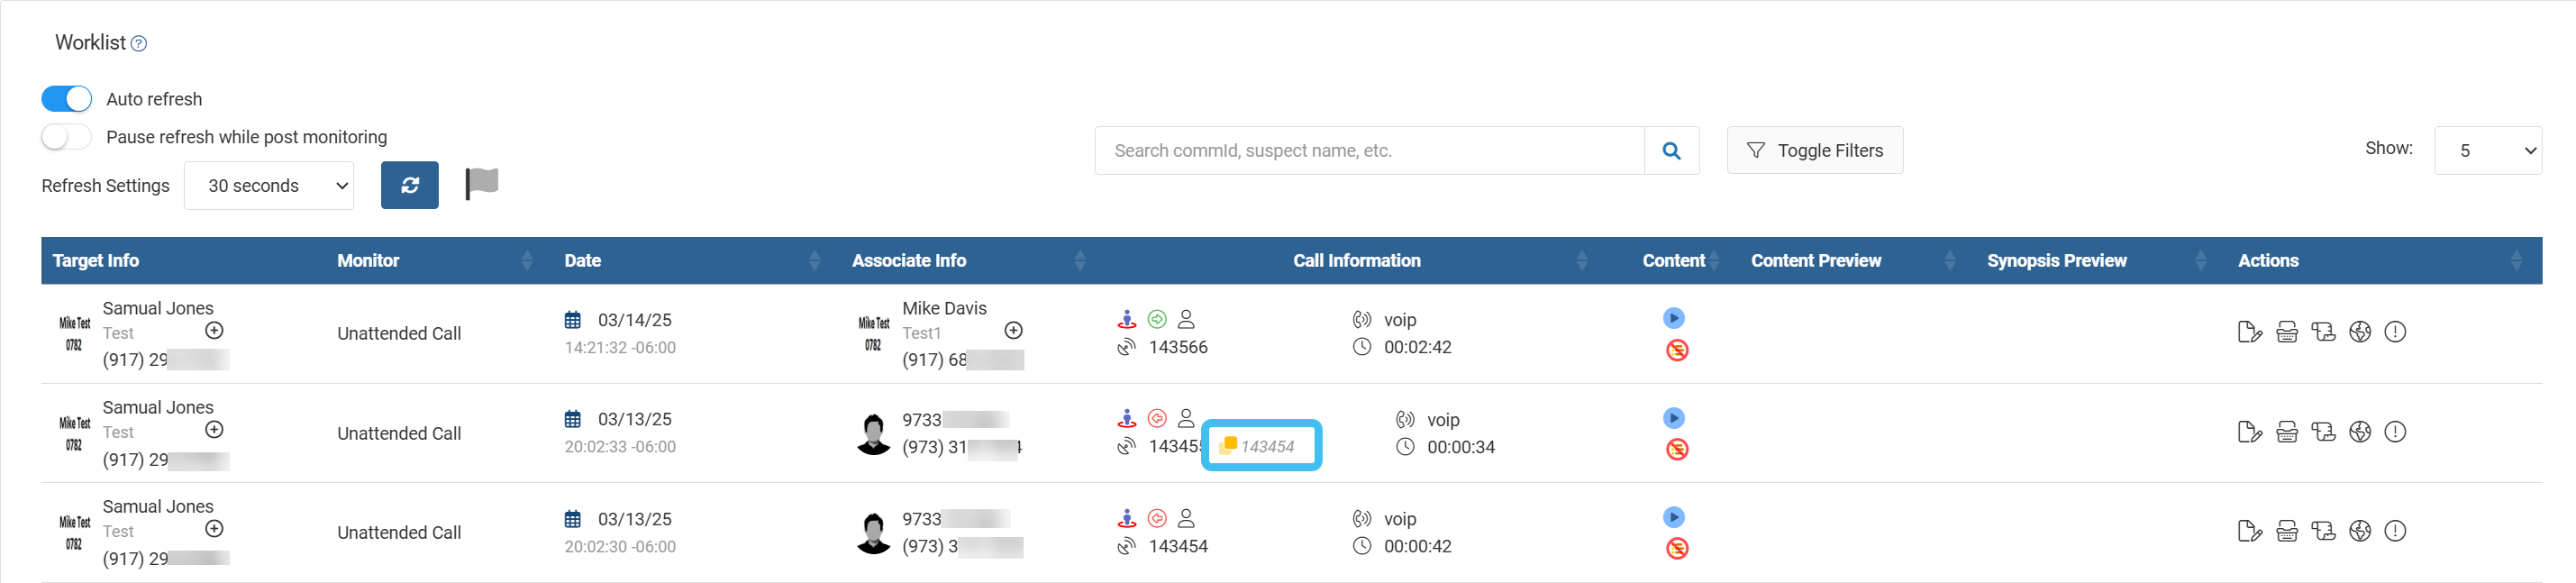Click the red no-transcript icon in the third row

tap(1676, 548)
